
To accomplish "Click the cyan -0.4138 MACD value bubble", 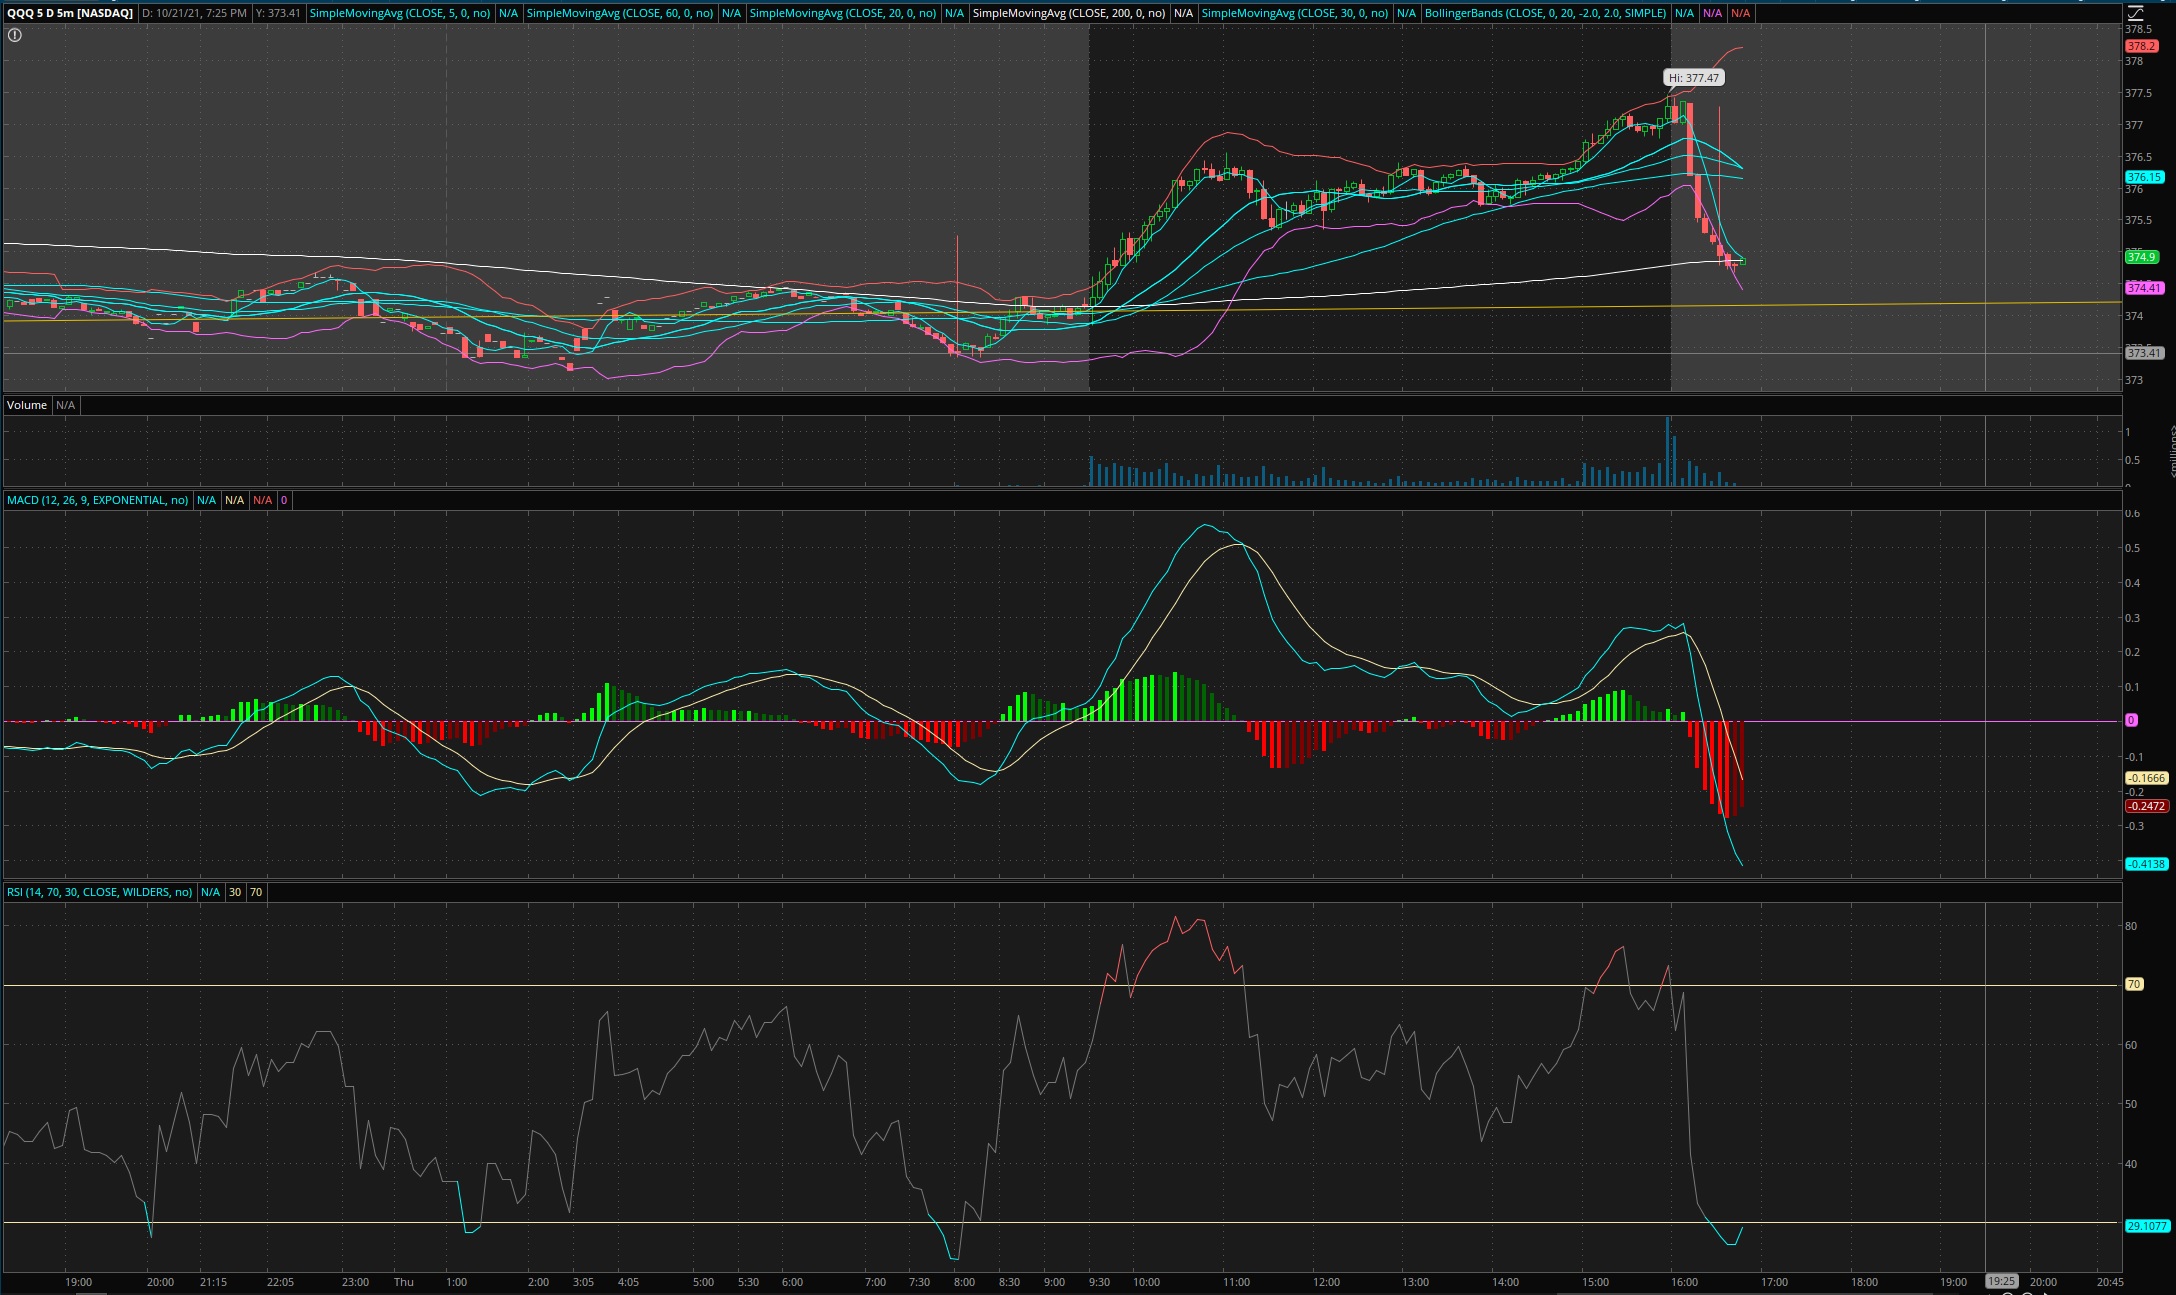I will coord(2146,864).
